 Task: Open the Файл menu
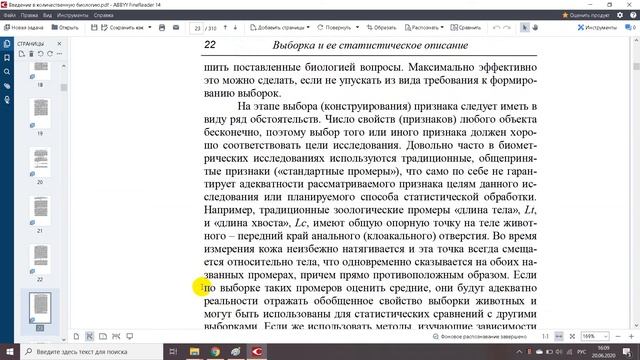pos(10,15)
